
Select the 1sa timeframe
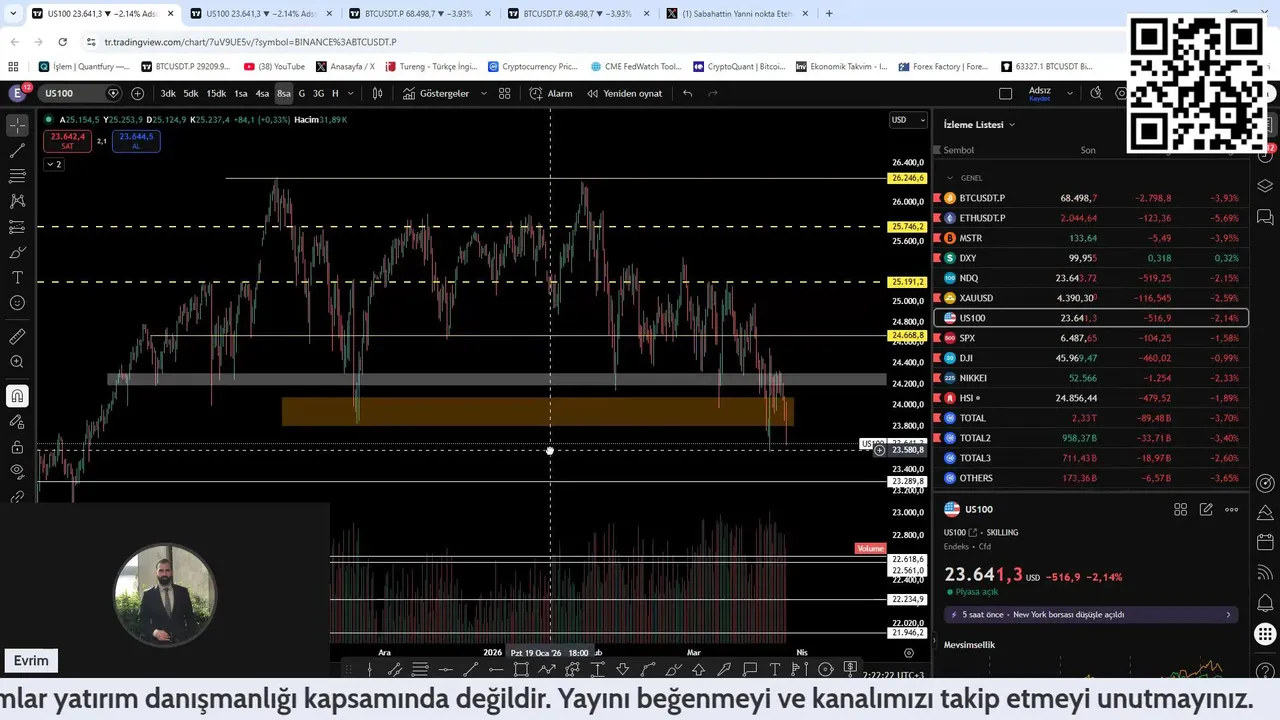[x=241, y=93]
